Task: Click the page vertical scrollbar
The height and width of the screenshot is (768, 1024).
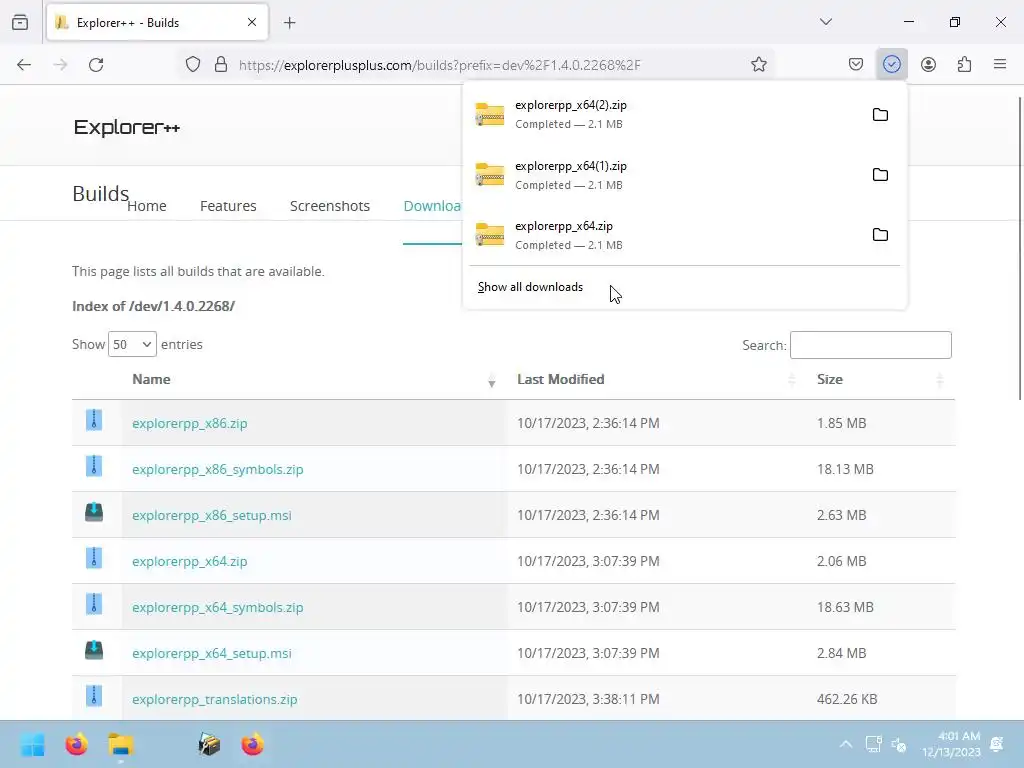Action: click(x=1019, y=248)
